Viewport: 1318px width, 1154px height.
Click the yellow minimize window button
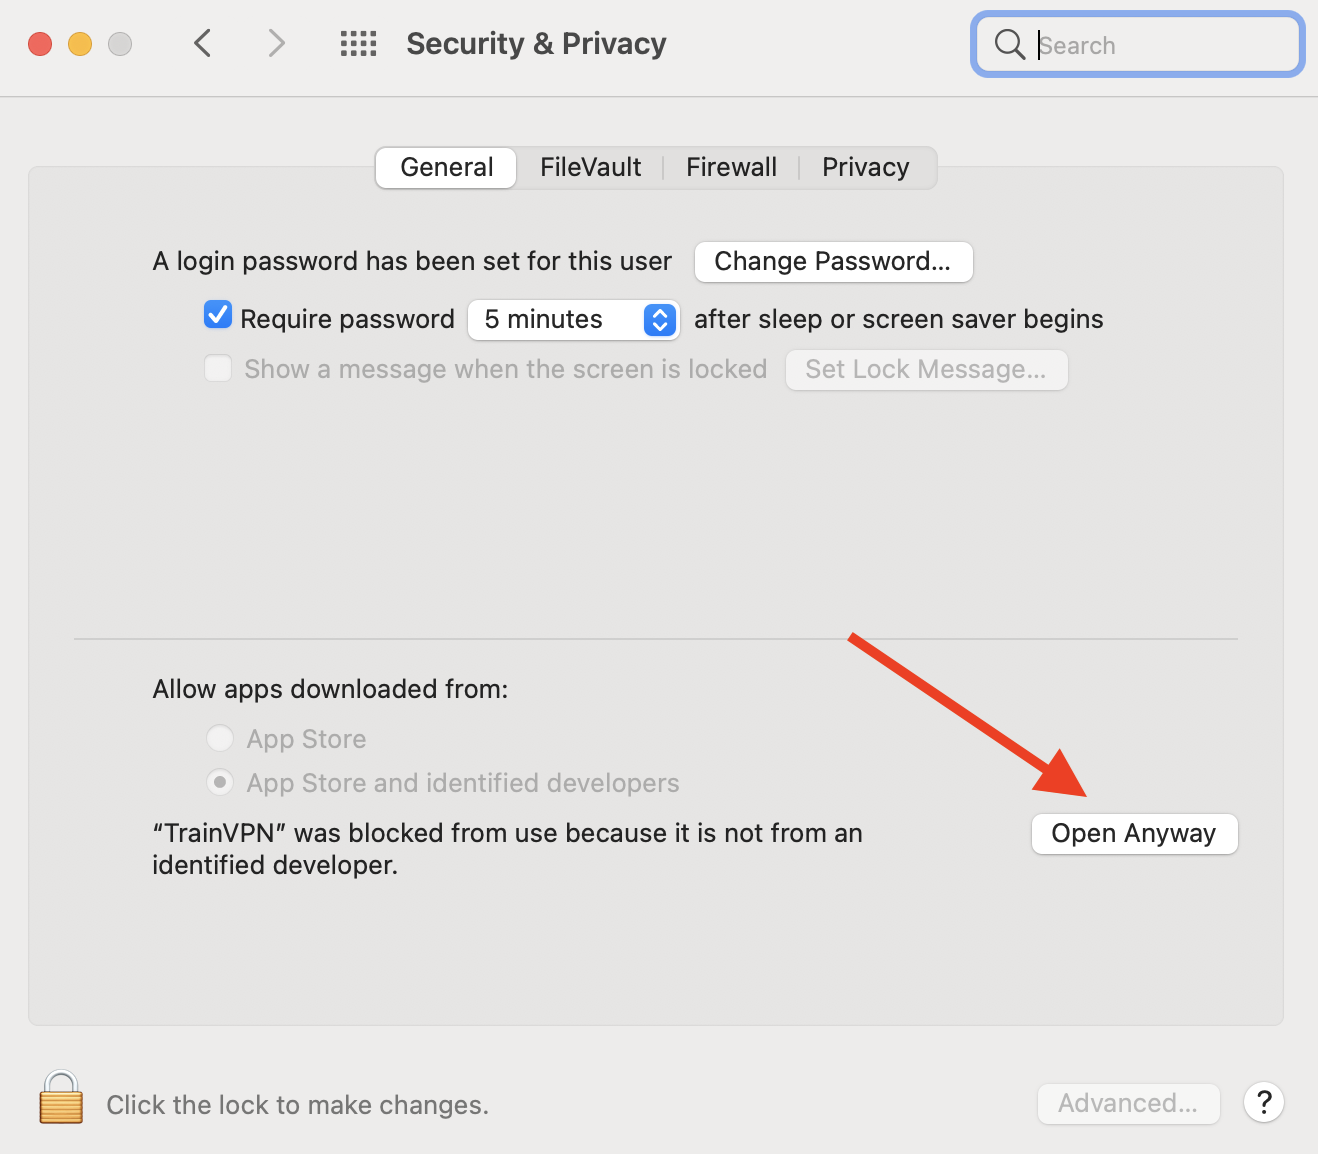pos(80,44)
